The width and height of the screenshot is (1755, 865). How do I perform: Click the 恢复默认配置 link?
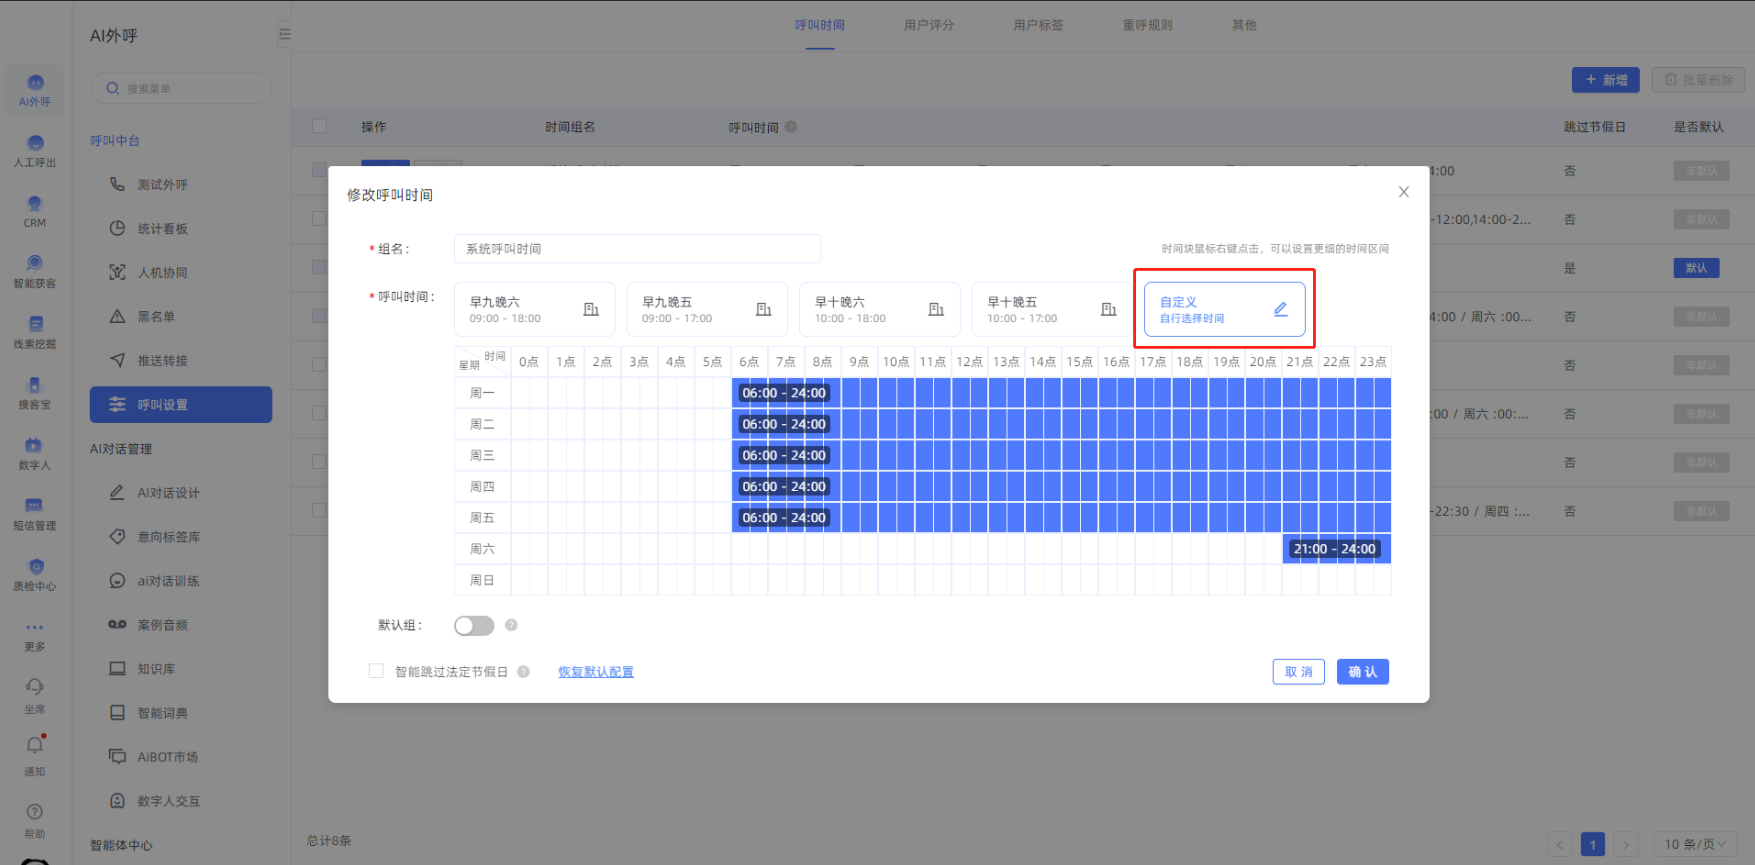click(595, 672)
